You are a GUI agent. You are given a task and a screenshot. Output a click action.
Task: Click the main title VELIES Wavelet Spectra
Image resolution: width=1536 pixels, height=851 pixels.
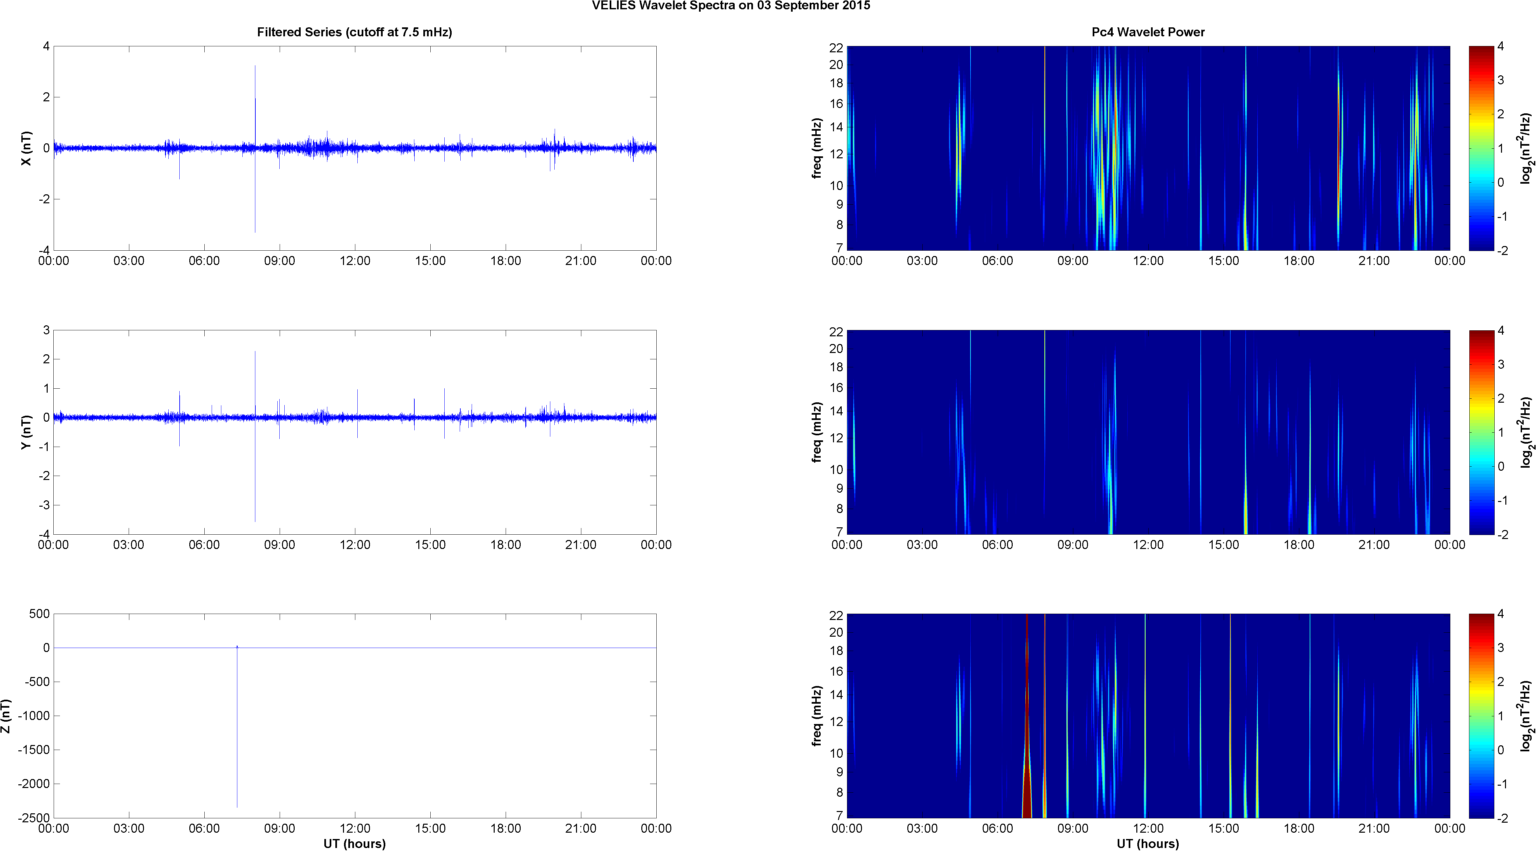coord(730,6)
